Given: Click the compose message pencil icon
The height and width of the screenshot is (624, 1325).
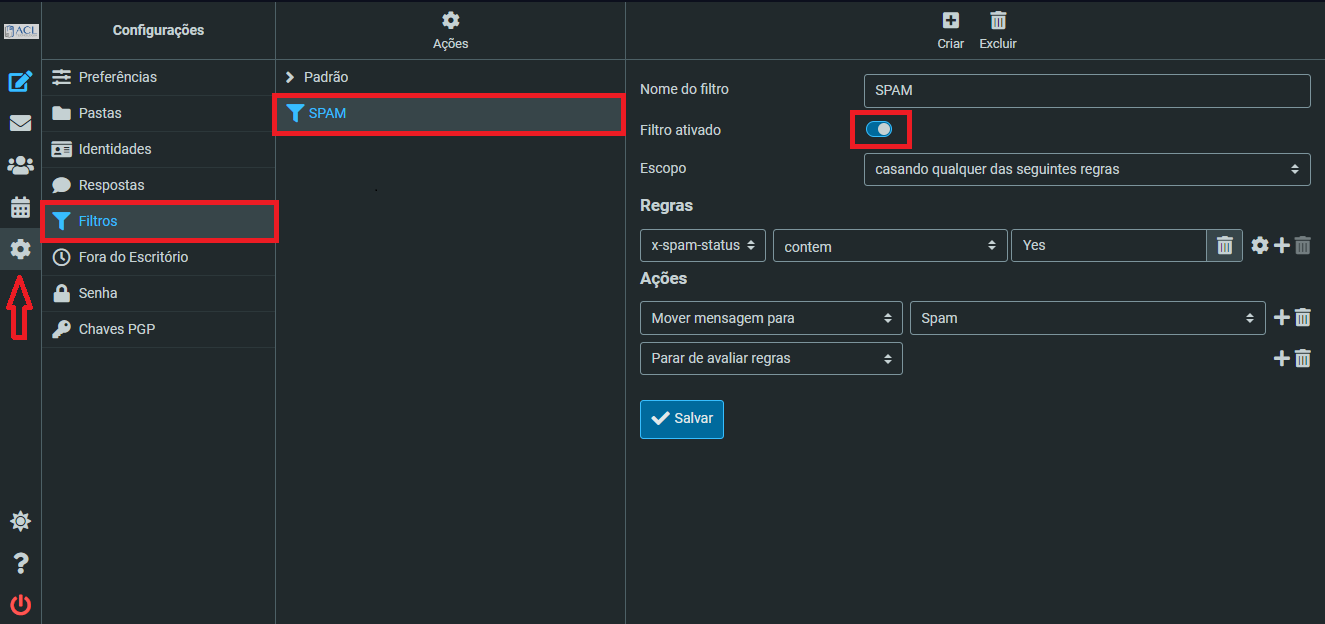Looking at the screenshot, I should pos(20,82).
